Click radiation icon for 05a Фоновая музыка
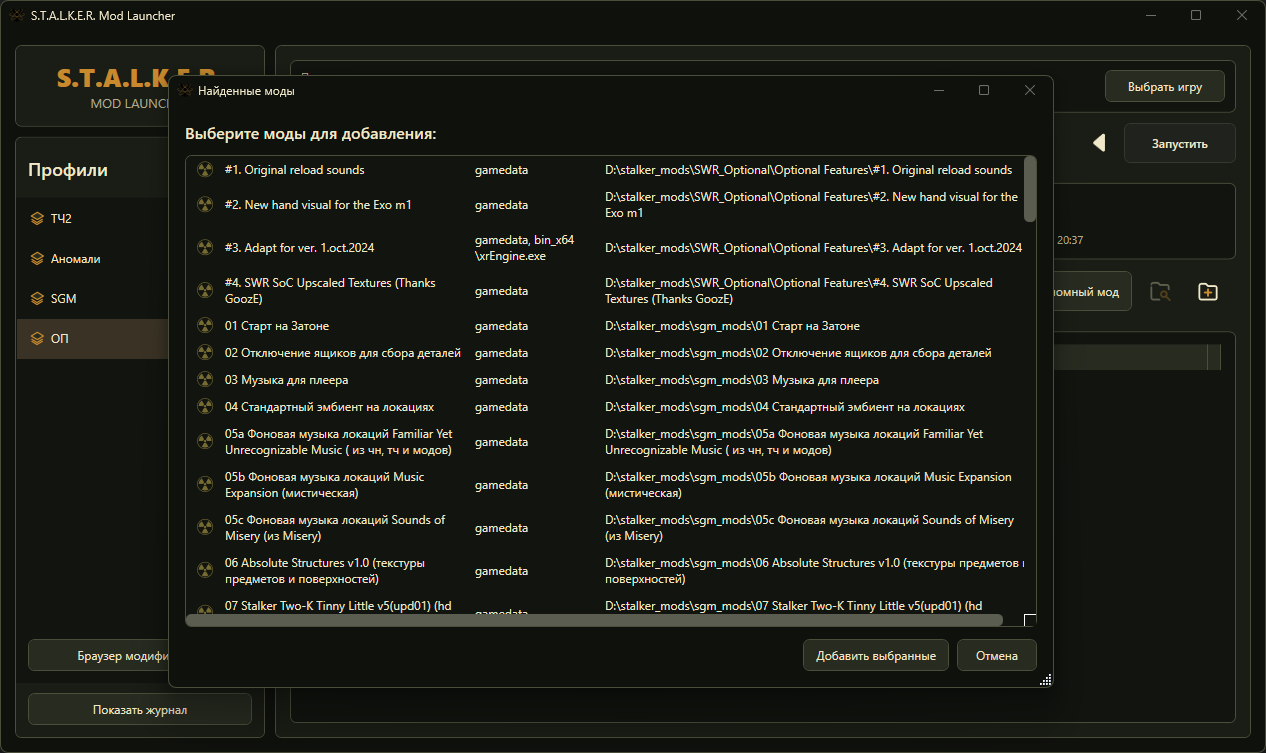This screenshot has height=753, width=1266. [x=205, y=442]
